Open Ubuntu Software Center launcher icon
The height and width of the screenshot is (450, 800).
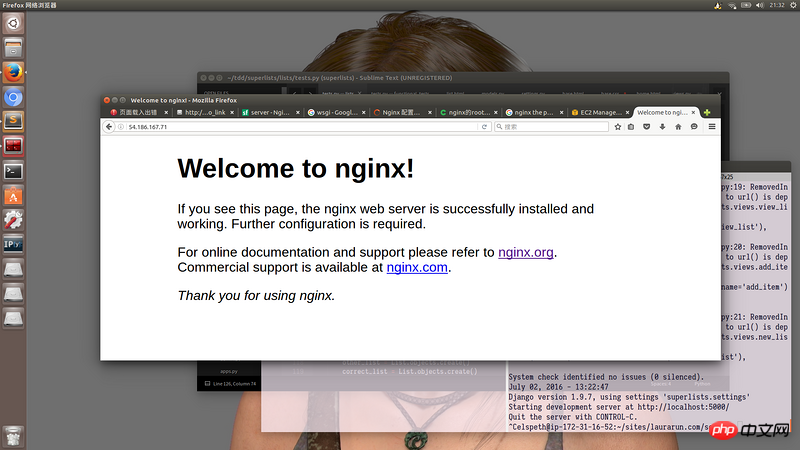(x=13, y=195)
